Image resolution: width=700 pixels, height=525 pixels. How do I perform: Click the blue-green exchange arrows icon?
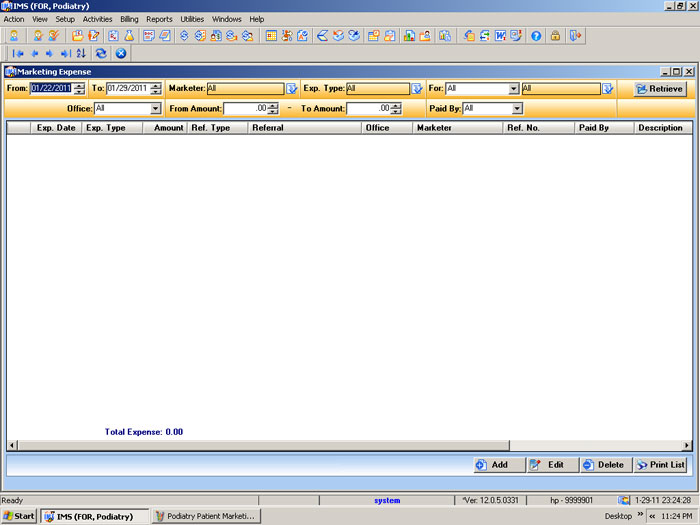point(484,36)
